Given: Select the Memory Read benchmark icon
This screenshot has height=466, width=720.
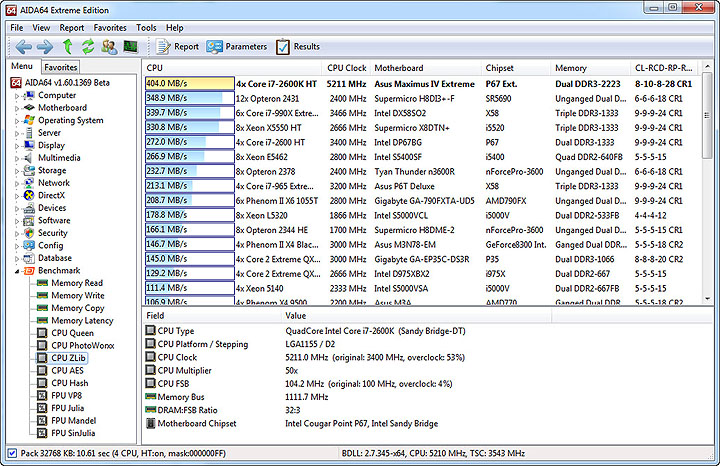Looking at the screenshot, I should (42, 283).
